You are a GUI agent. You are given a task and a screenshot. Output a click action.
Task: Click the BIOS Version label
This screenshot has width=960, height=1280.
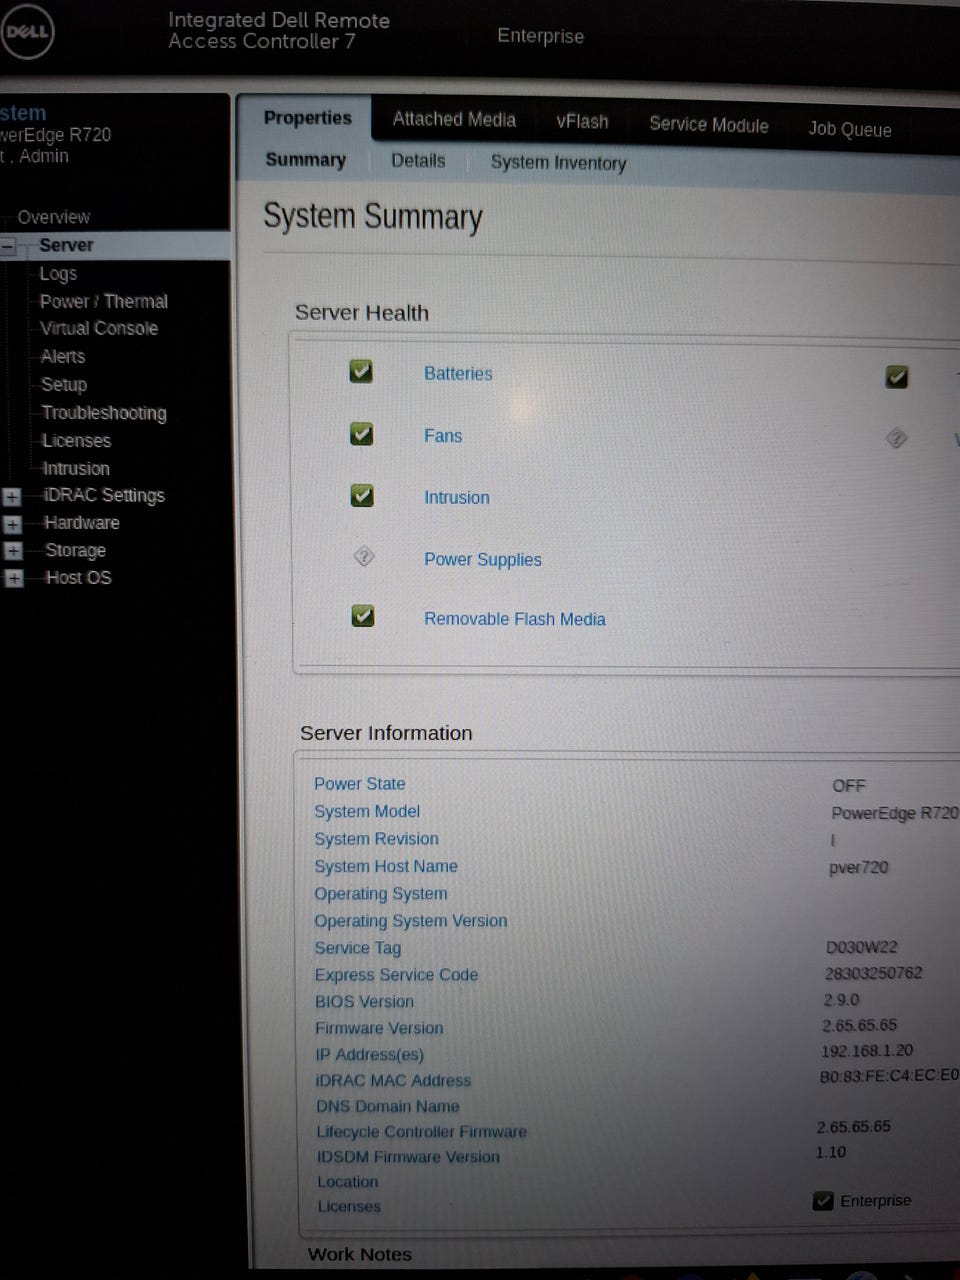[x=364, y=1002]
